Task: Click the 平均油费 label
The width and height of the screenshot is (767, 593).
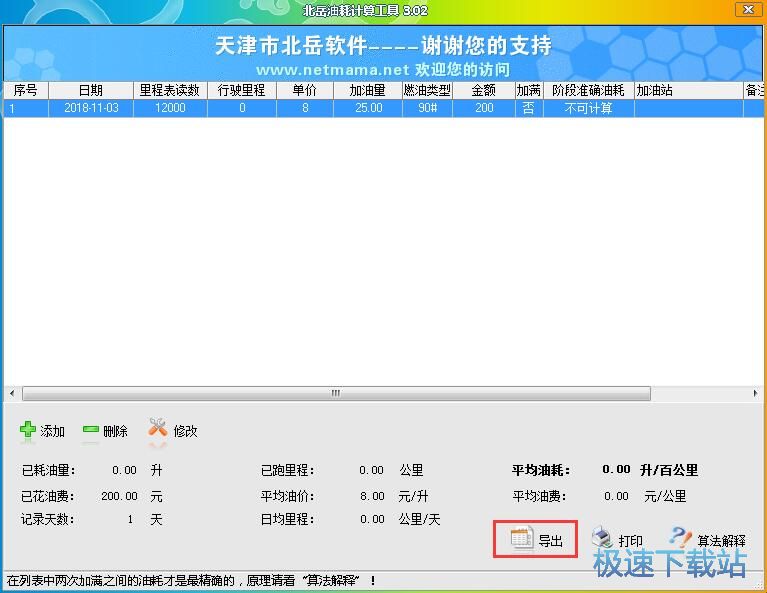Action: coord(539,496)
